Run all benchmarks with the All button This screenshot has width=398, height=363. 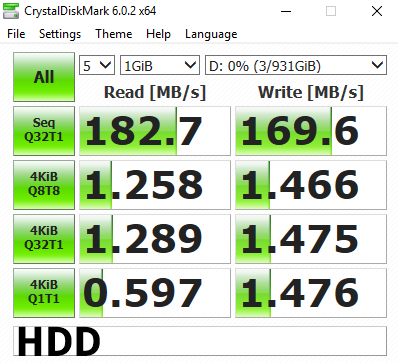(x=44, y=77)
